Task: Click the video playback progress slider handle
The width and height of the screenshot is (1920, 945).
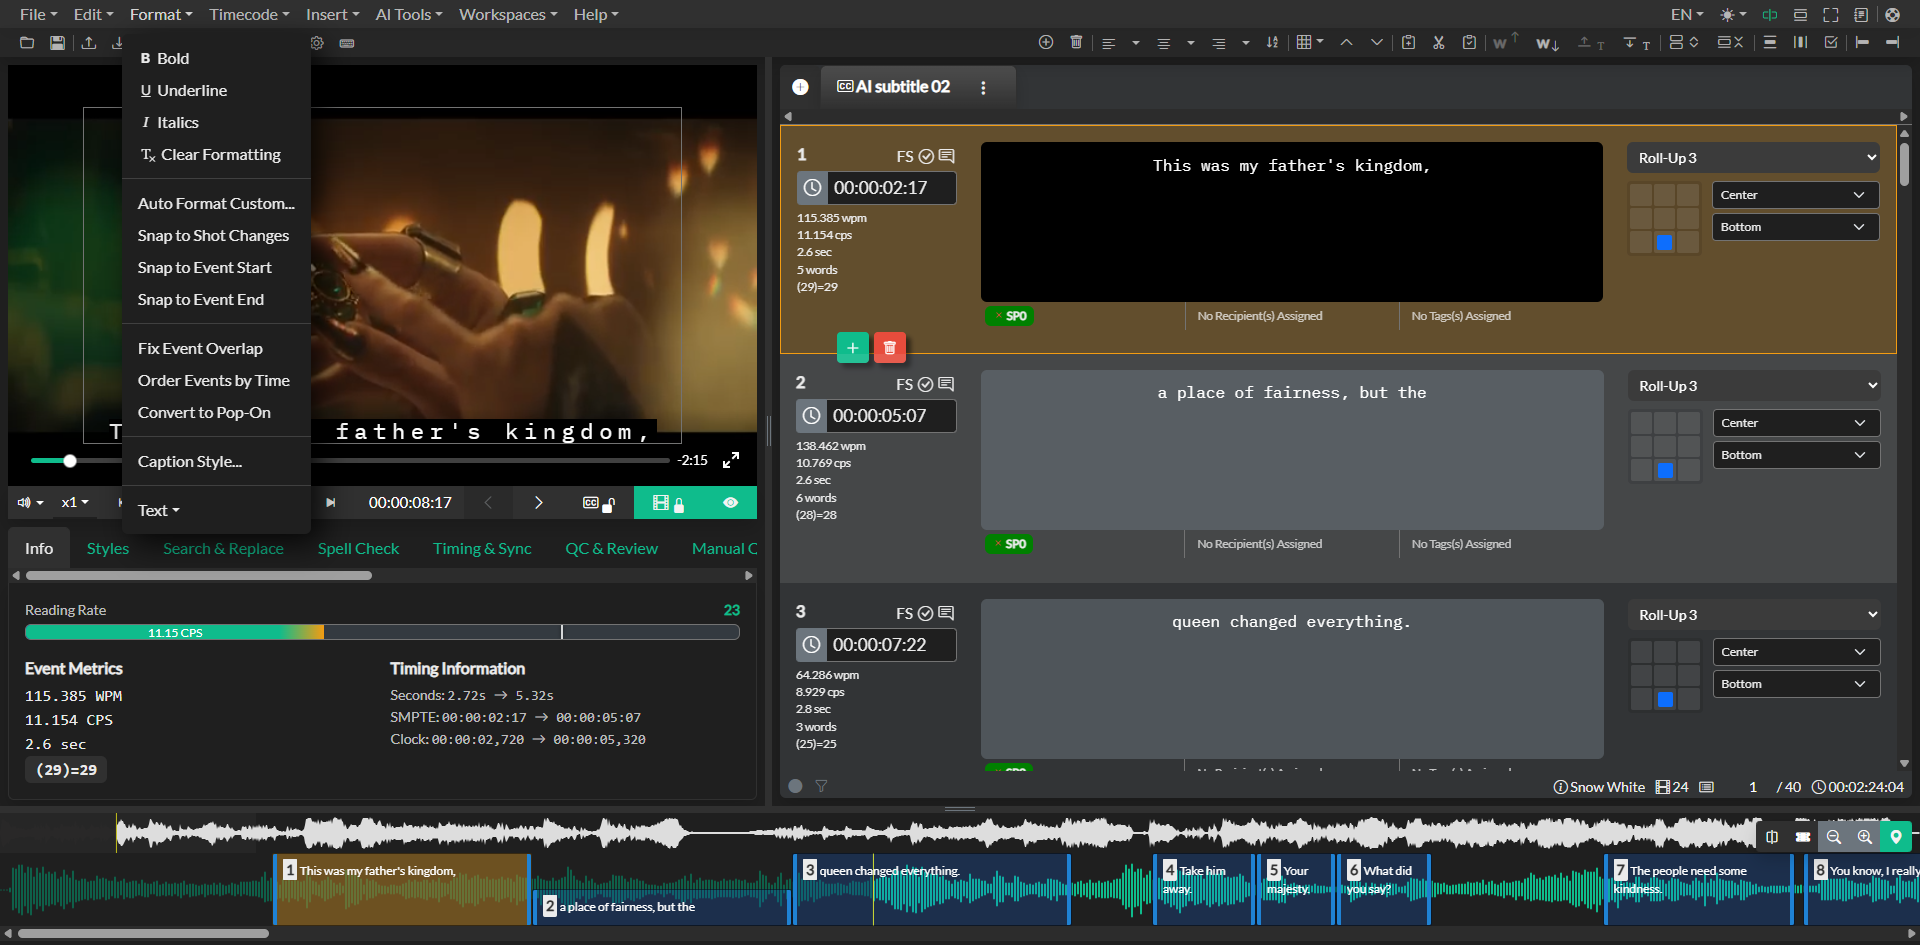Action: point(70,461)
